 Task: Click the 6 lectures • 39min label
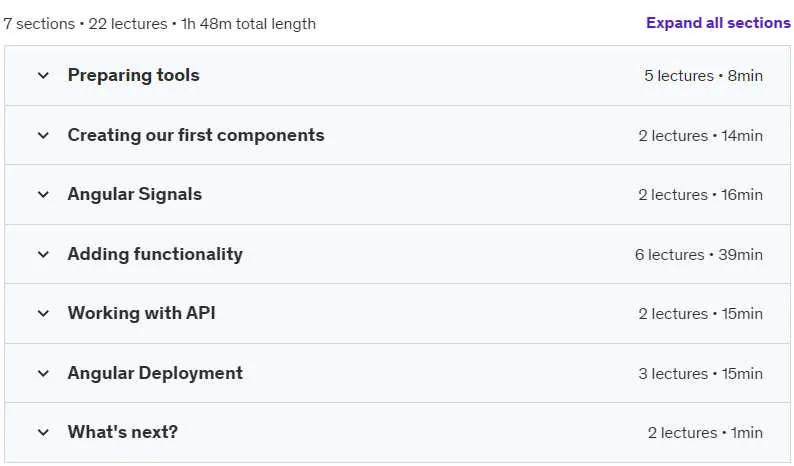coord(699,255)
